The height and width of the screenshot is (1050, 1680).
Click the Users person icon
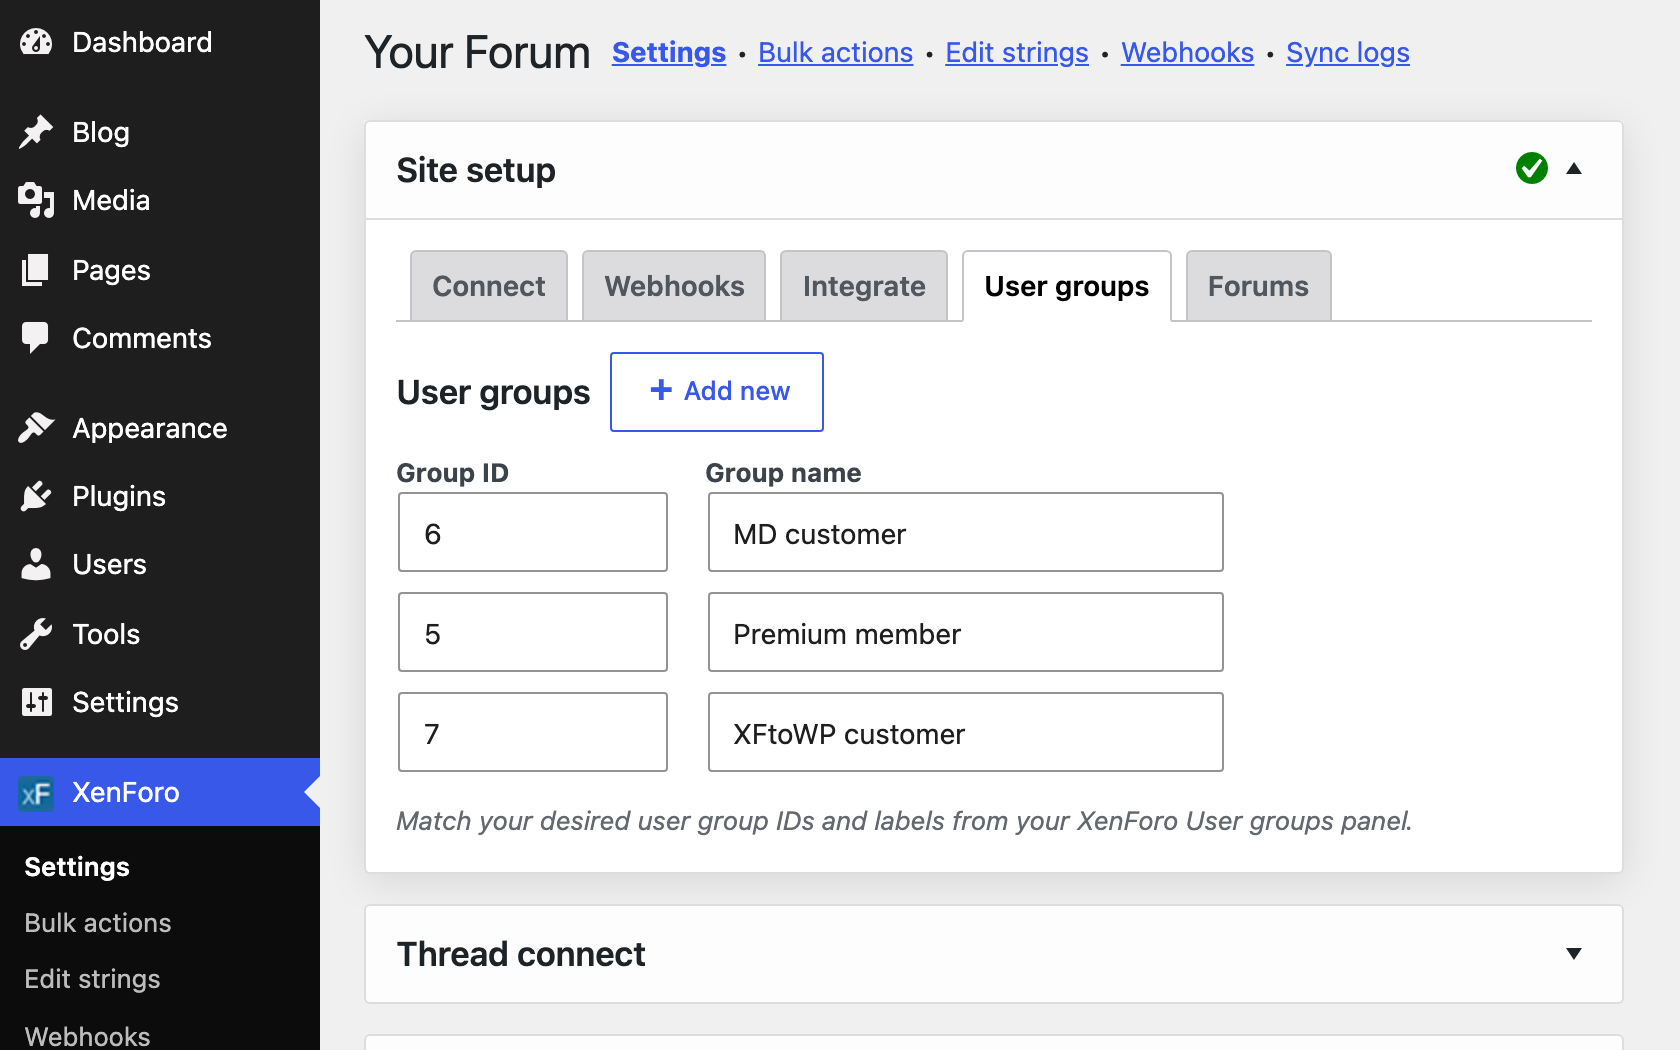pos(36,564)
